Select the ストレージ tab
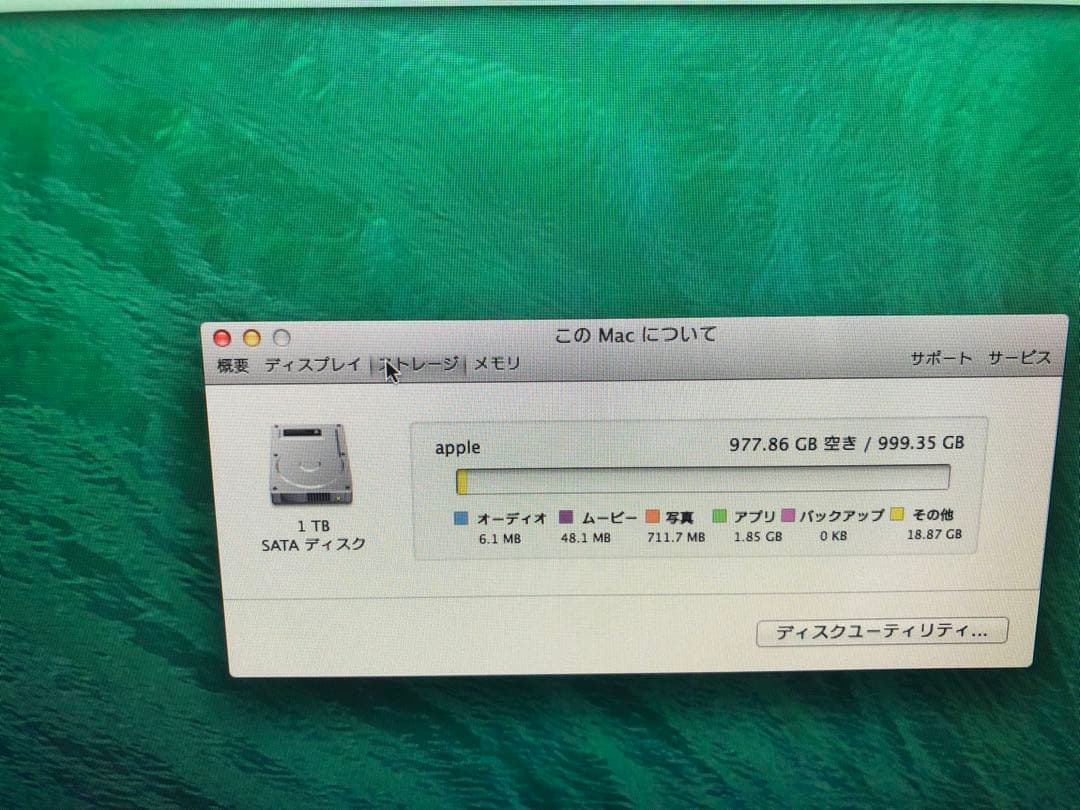Screen dimensions: 1080x810 pos(419,364)
